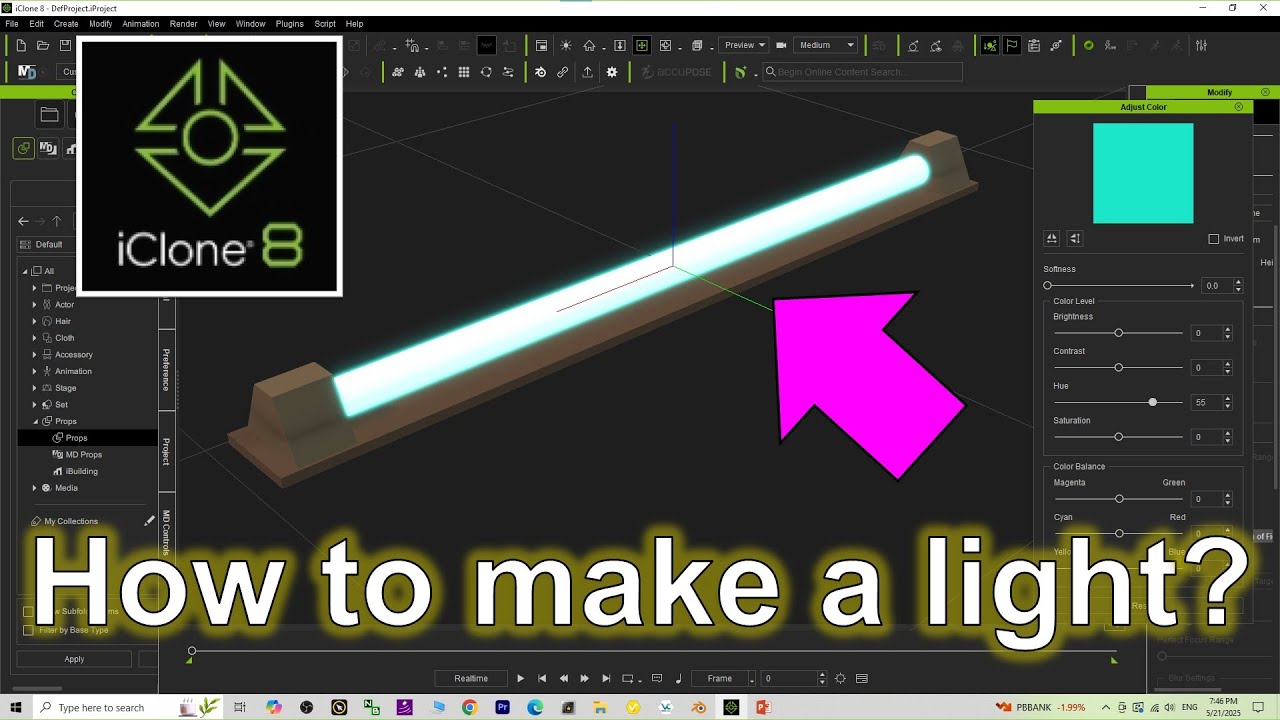Click the Realtime button on playback bar
The width and height of the screenshot is (1280, 720).
tap(471, 678)
